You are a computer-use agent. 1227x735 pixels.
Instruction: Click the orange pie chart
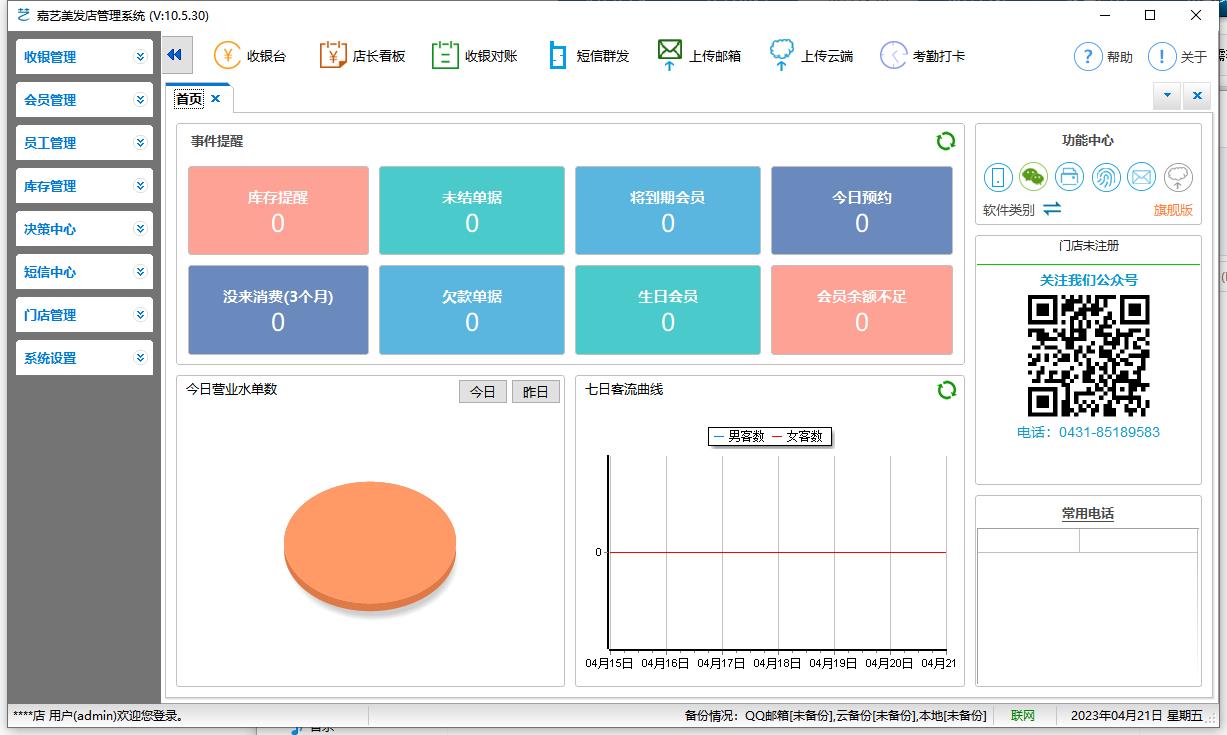pyautogui.click(x=370, y=546)
